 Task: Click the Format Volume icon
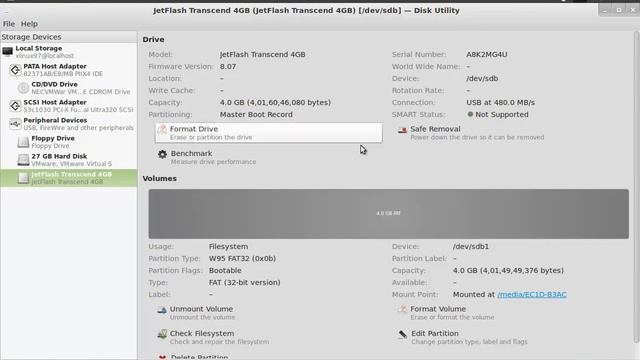pos(402,310)
